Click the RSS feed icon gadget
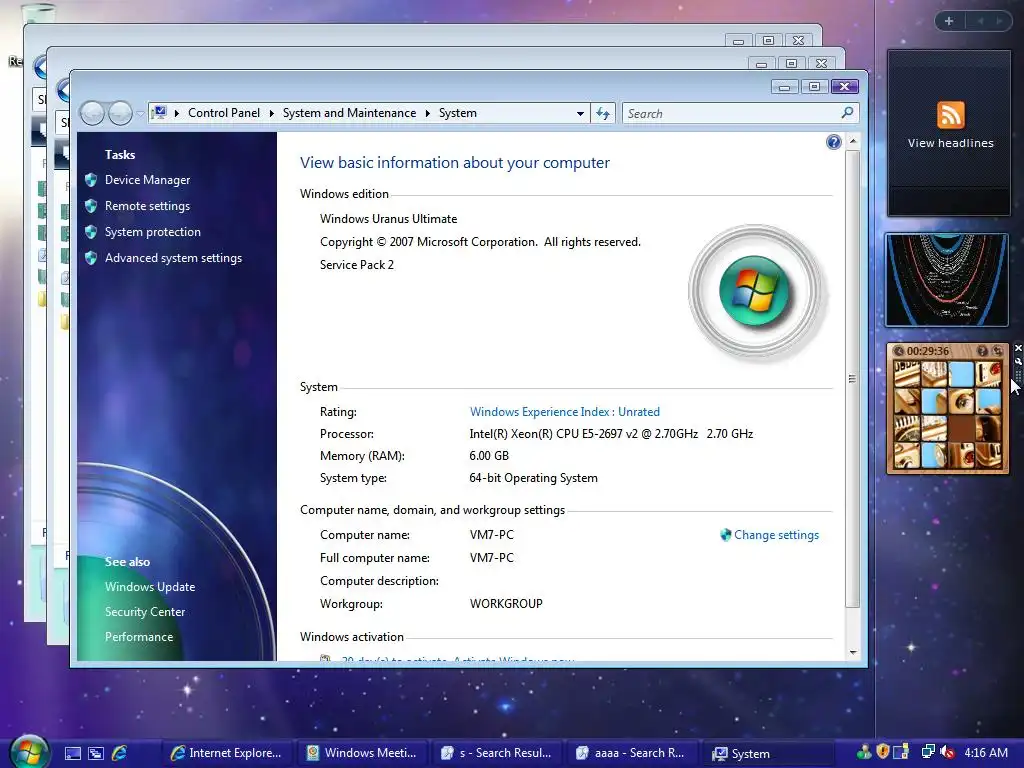Viewport: 1024px width, 768px height. point(950,115)
